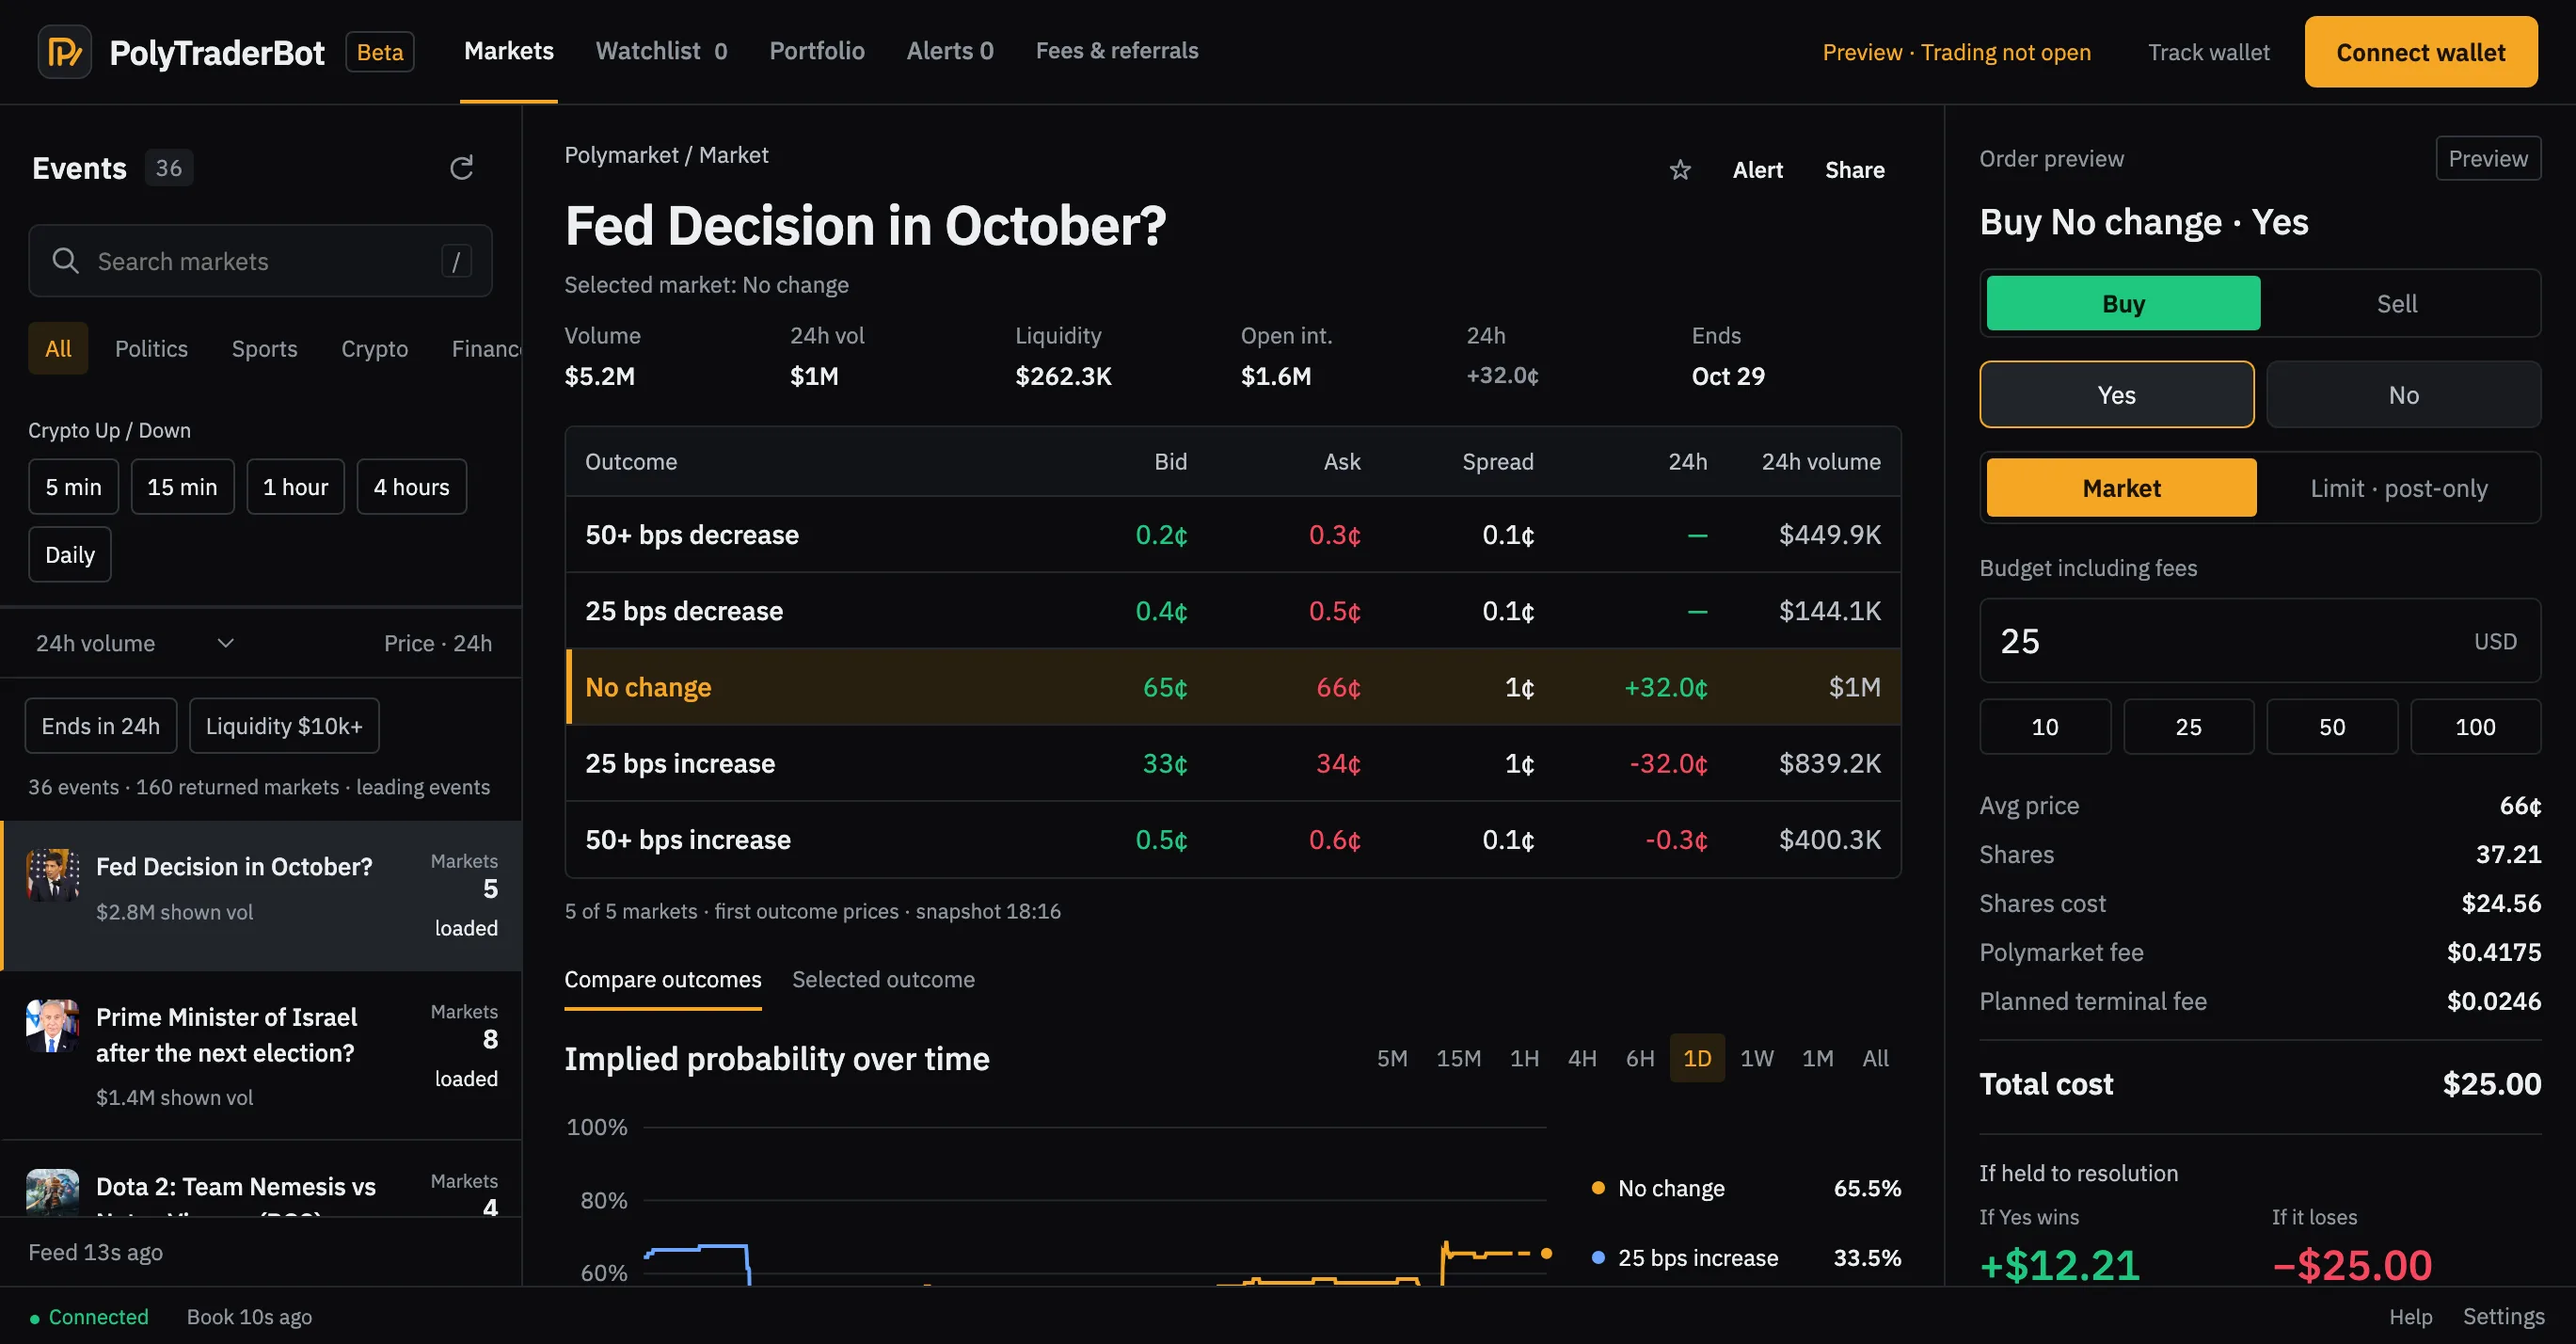2576x1344 pixels.
Task: Open Settings in the footer
Action: tap(2503, 1317)
